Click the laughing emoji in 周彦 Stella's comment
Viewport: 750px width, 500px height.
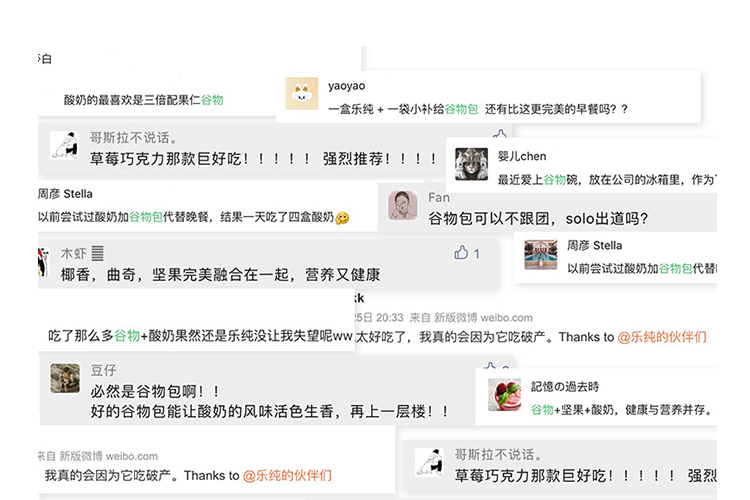click(342, 218)
